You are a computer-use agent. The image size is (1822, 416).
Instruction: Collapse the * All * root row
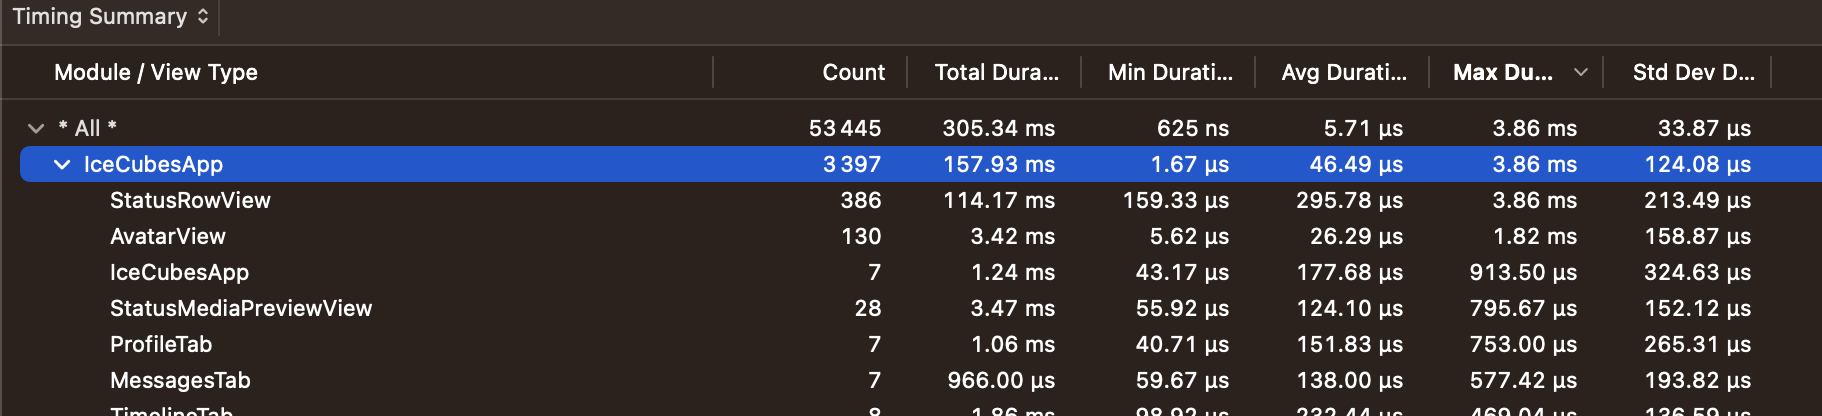[x=36, y=128]
